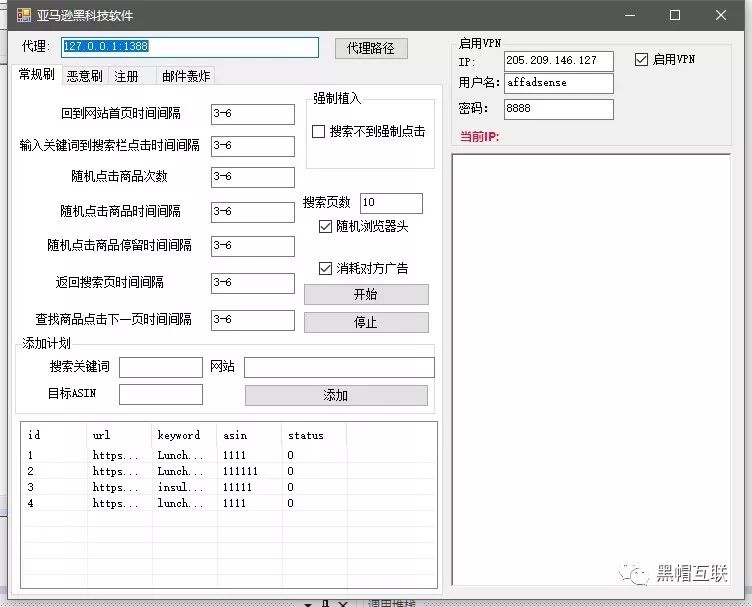Maximize the window

(x=675, y=15)
